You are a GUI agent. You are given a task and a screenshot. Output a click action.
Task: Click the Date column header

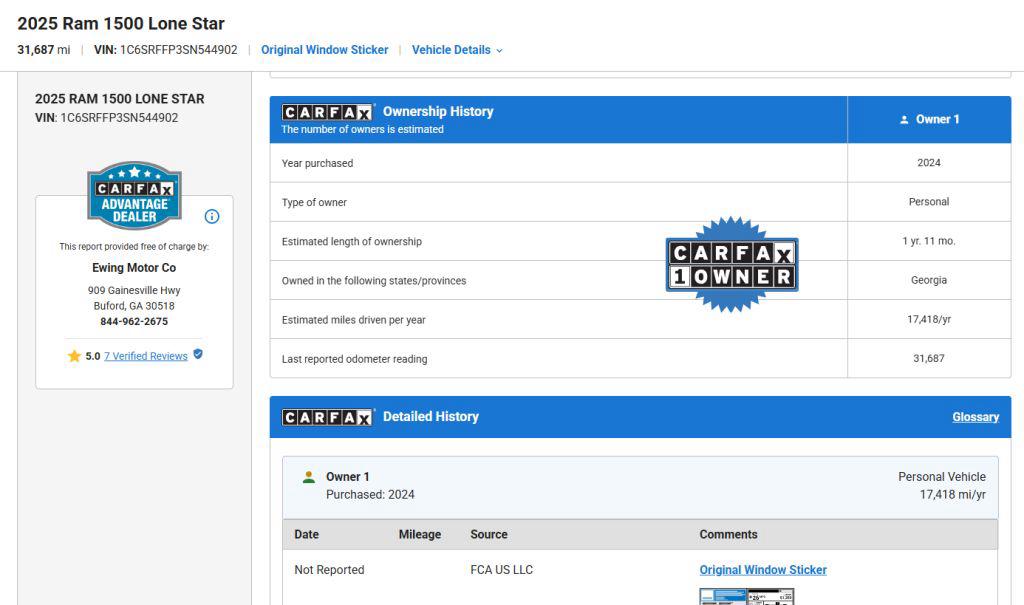[306, 534]
